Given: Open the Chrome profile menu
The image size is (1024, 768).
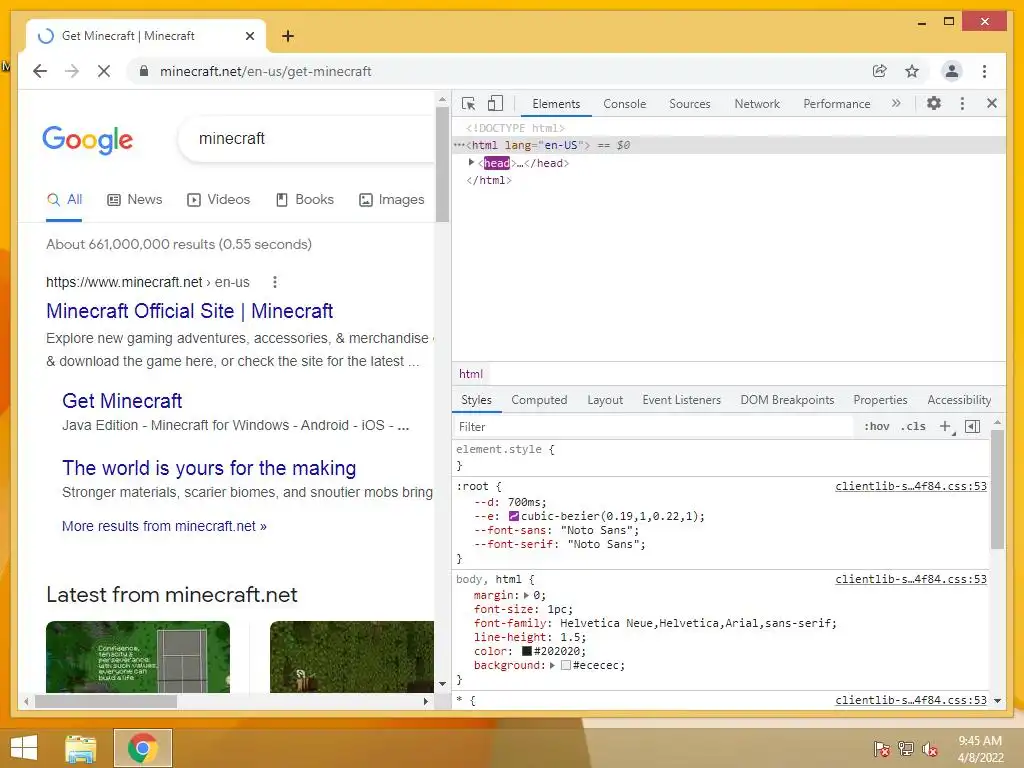Looking at the screenshot, I should pyautogui.click(x=952, y=71).
